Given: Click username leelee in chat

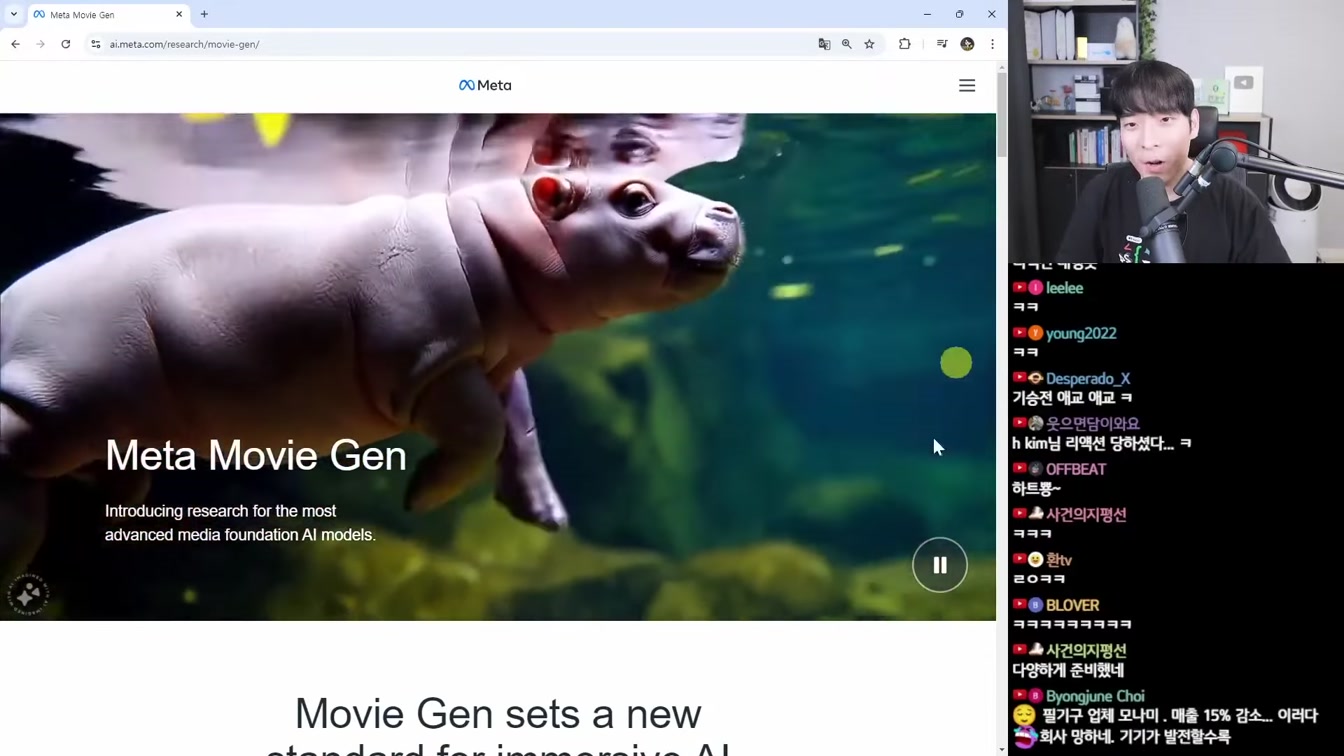Looking at the screenshot, I should 1064,288.
